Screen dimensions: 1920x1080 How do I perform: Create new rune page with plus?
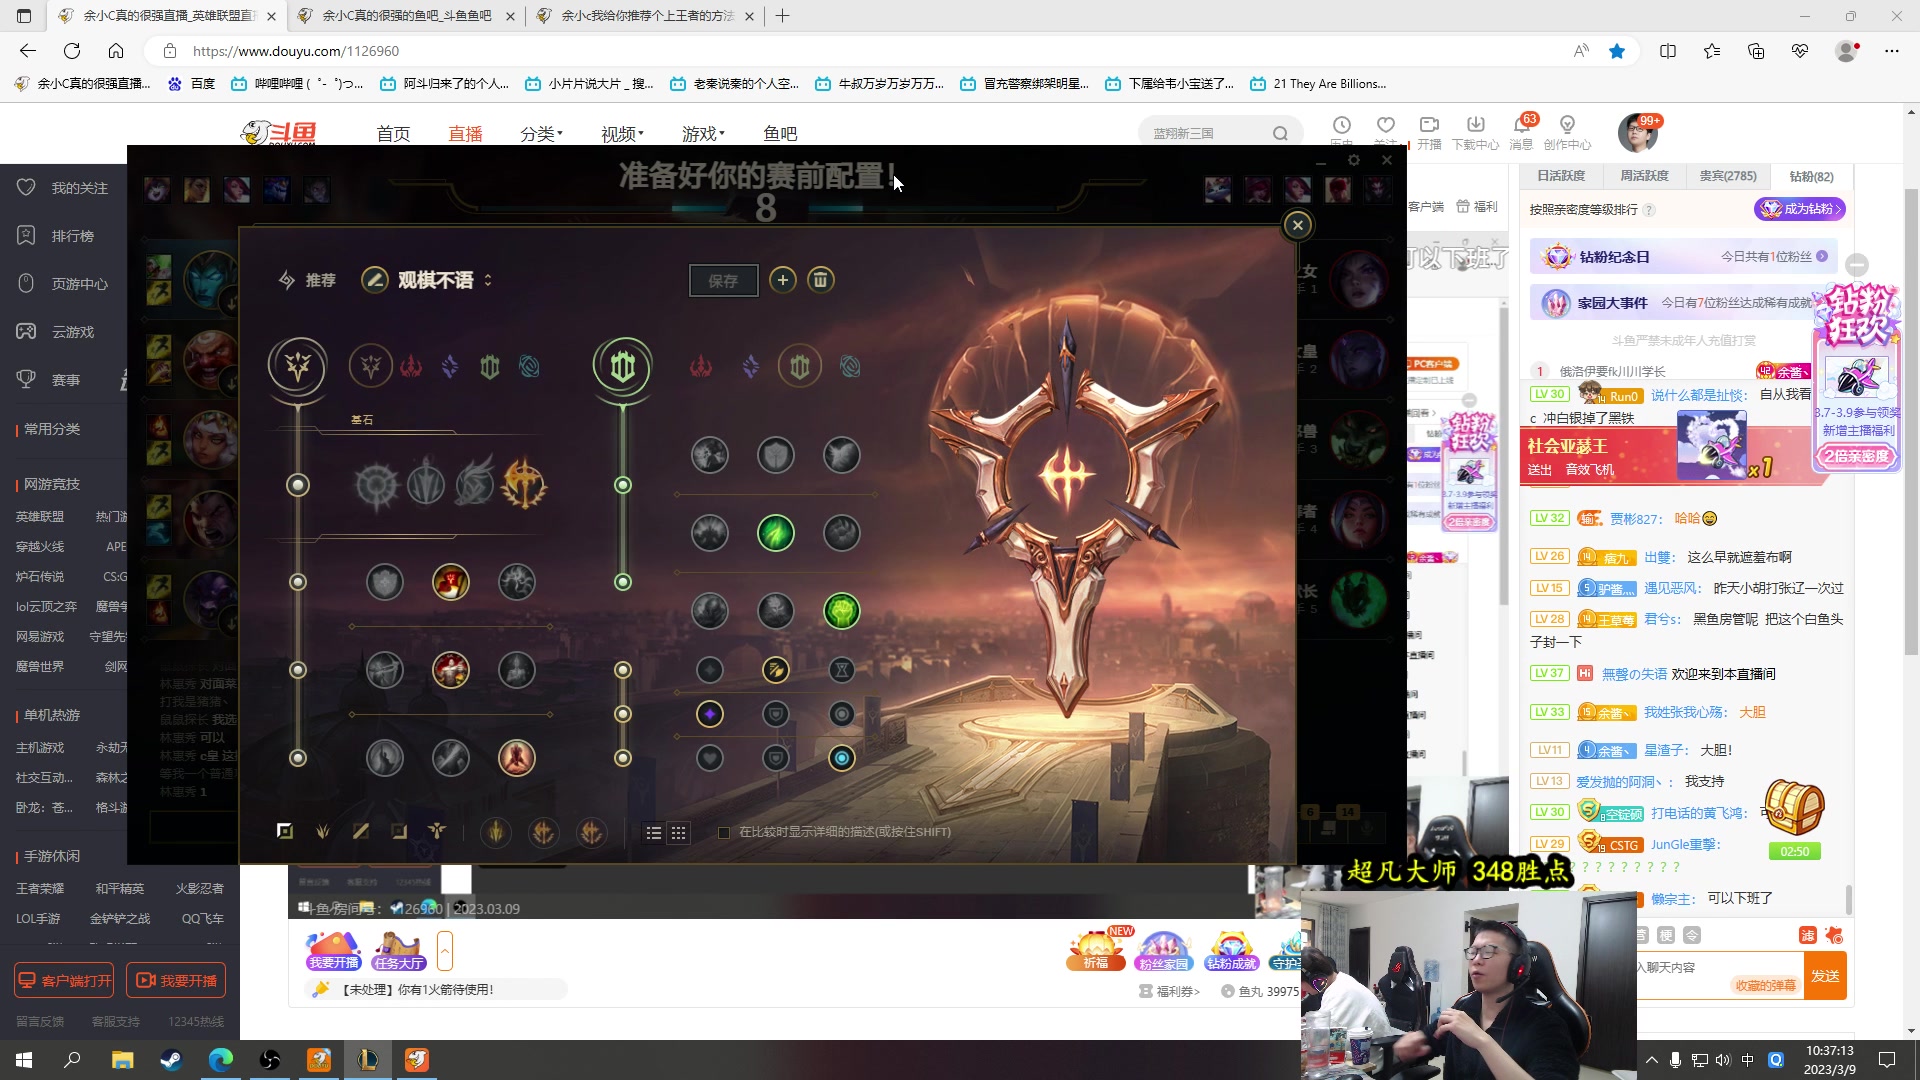[x=783, y=280]
